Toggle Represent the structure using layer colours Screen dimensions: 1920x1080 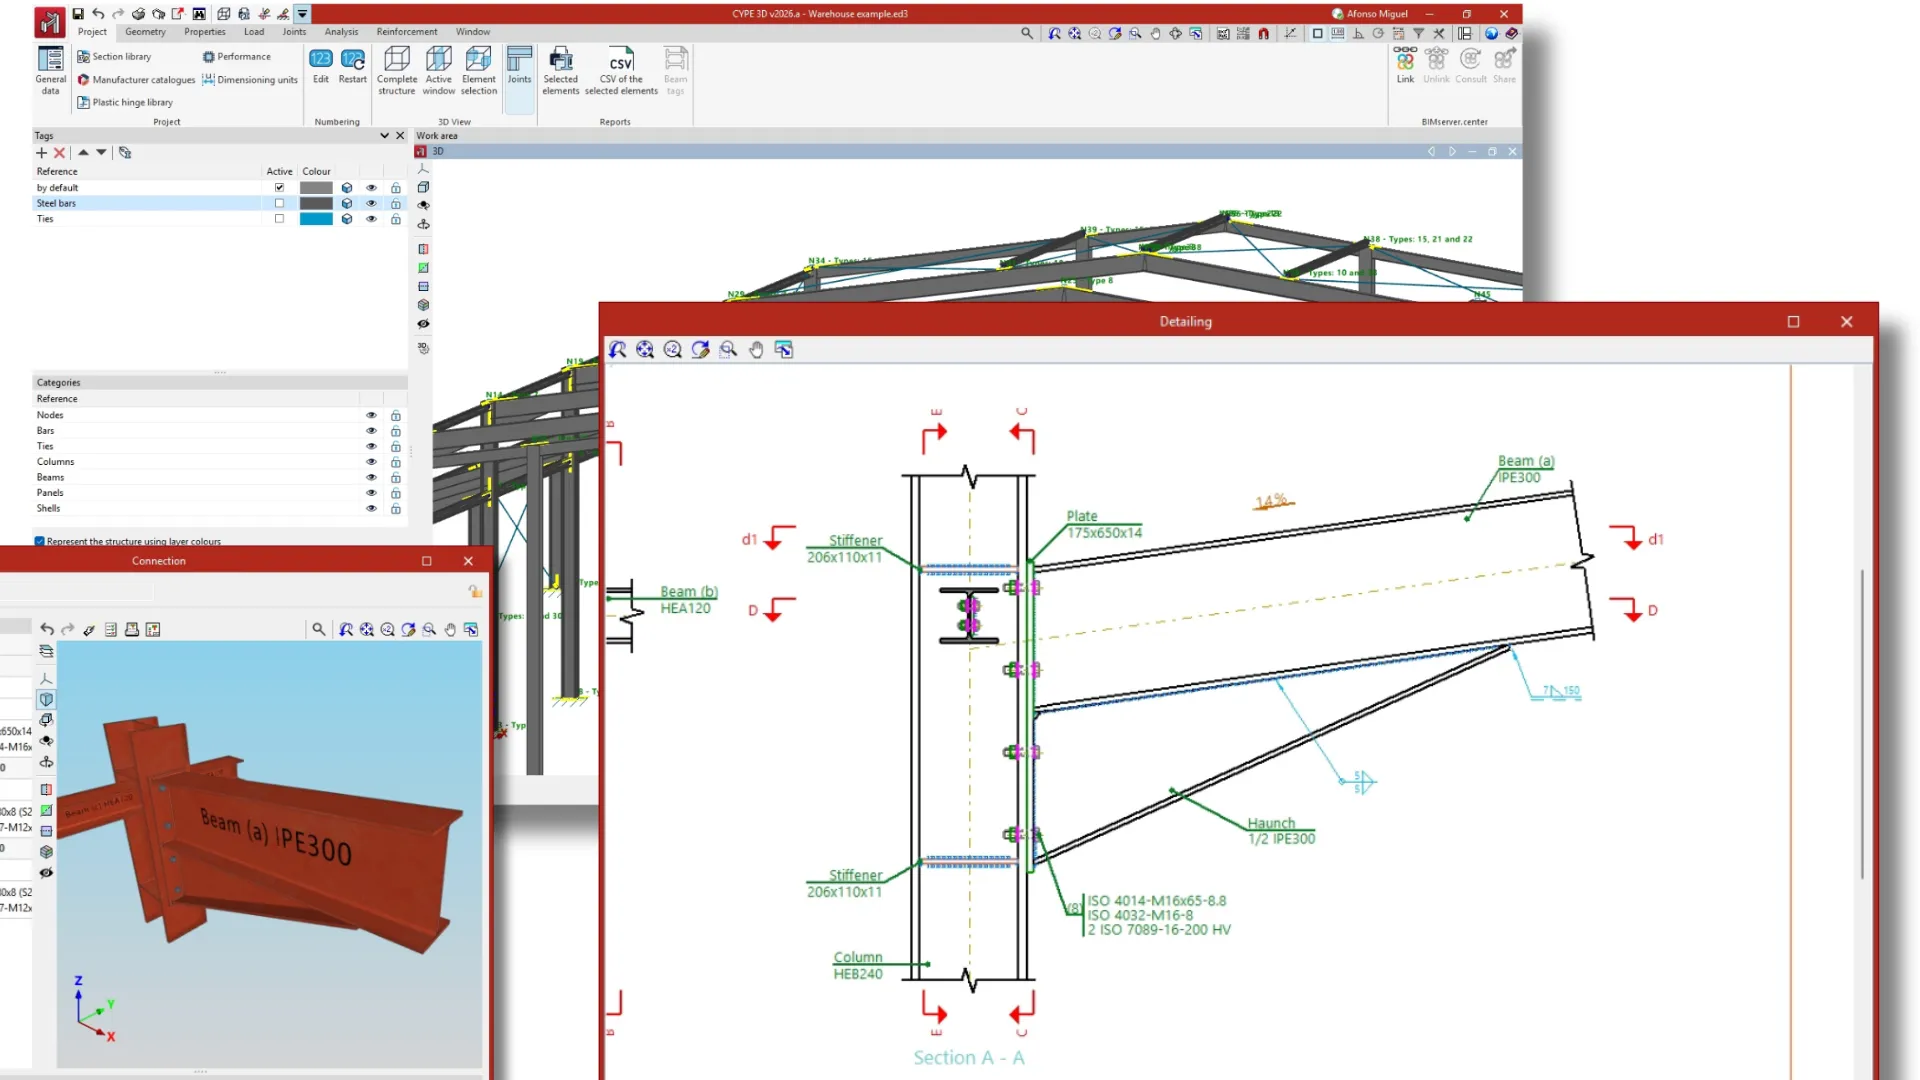click(40, 541)
